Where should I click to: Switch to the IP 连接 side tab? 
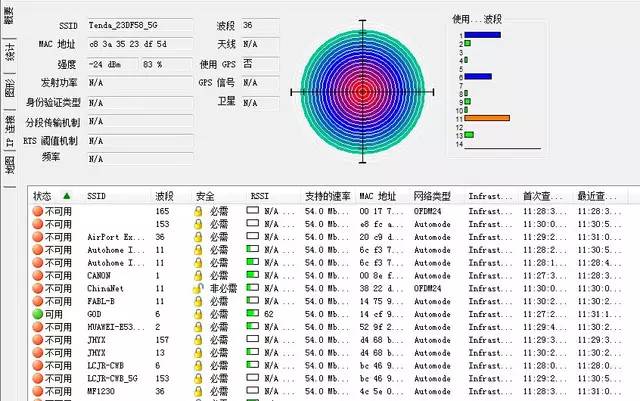pyautogui.click(x=10, y=129)
